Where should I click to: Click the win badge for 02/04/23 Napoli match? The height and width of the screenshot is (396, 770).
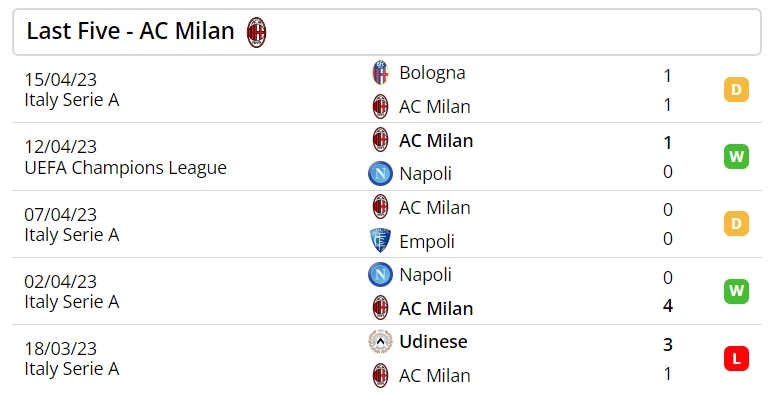click(736, 291)
